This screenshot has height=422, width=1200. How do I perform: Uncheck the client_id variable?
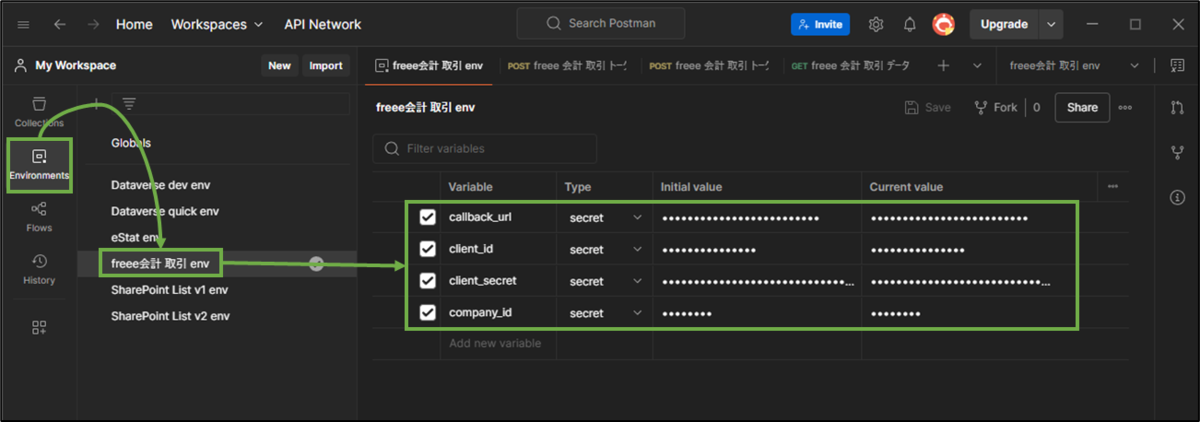(x=428, y=249)
